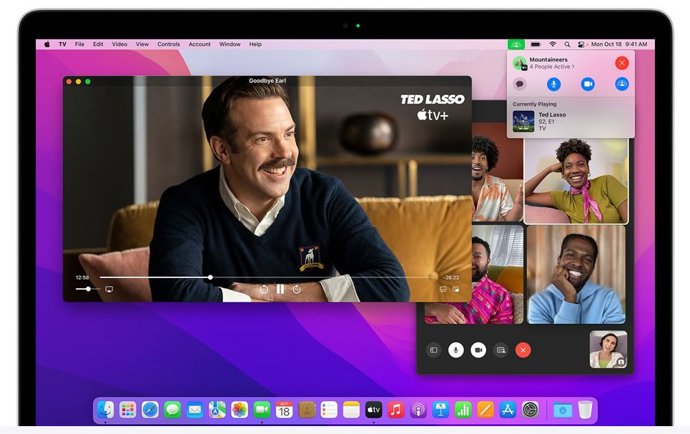Open Calendar from the Dock

284,410
